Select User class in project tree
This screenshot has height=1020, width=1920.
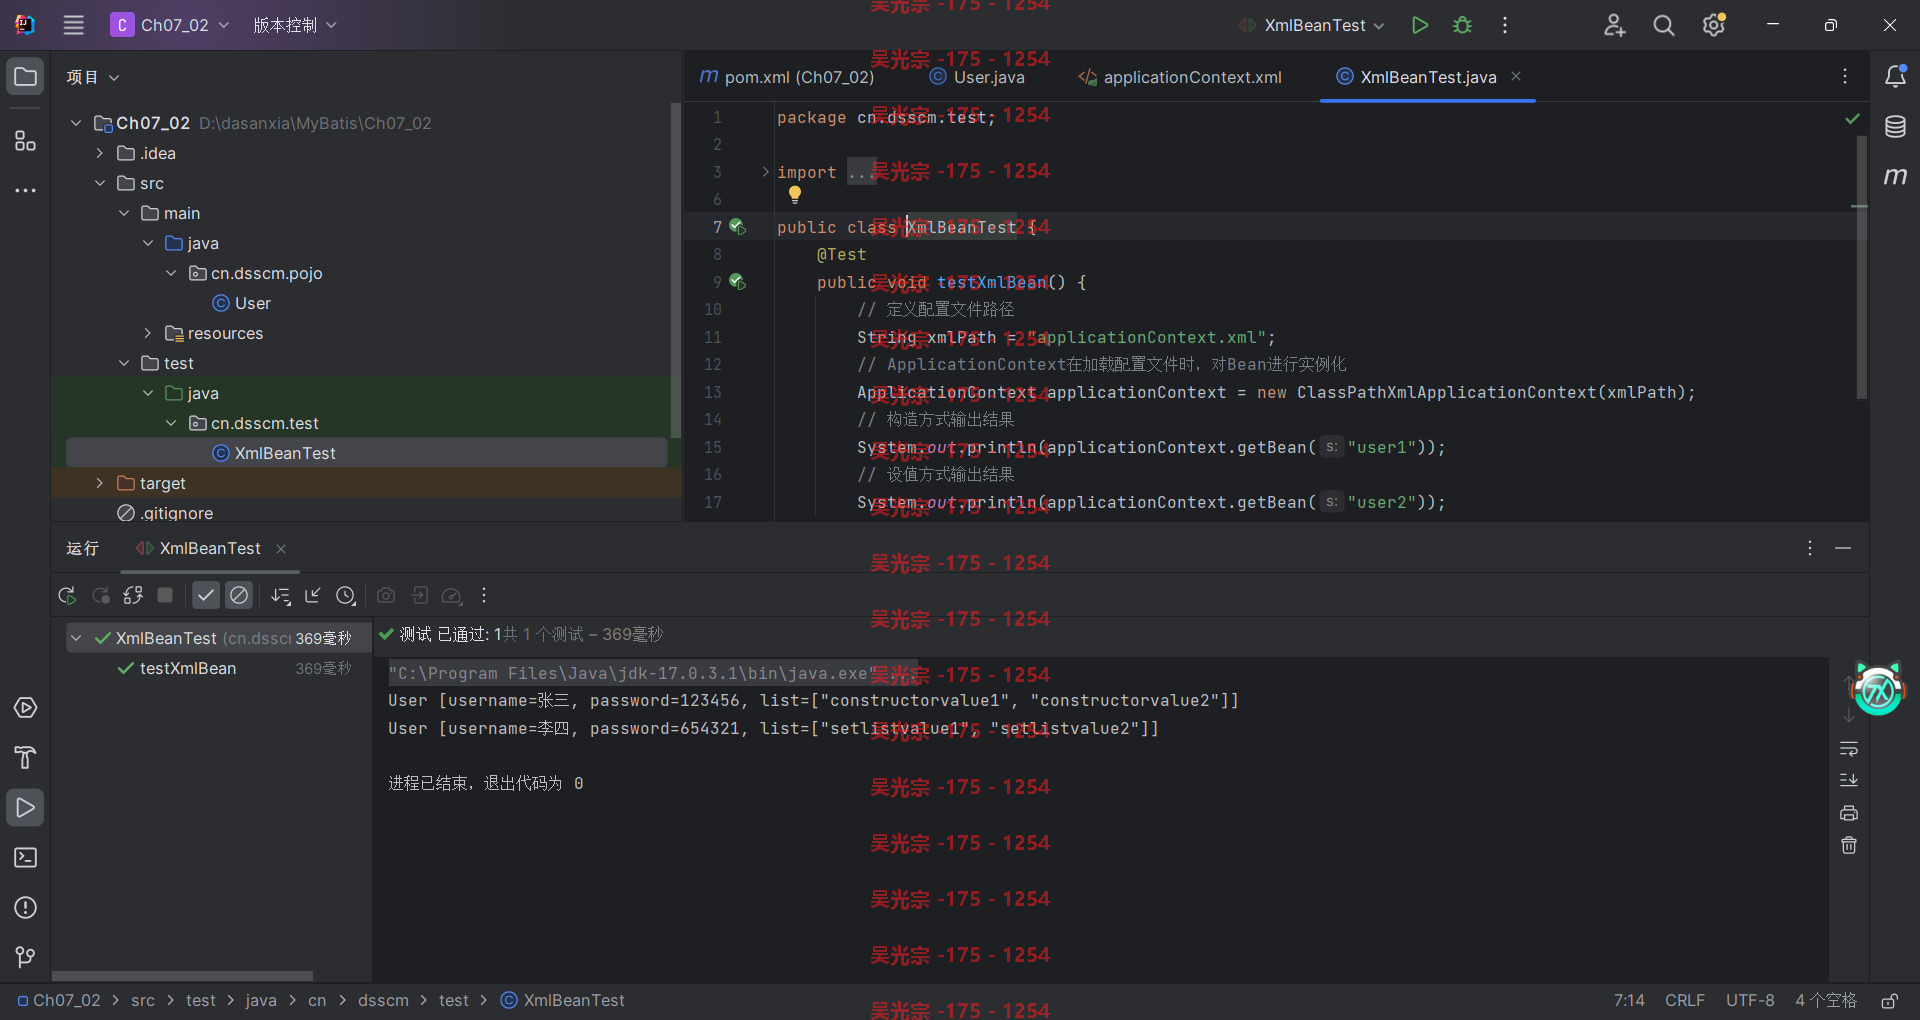242,303
